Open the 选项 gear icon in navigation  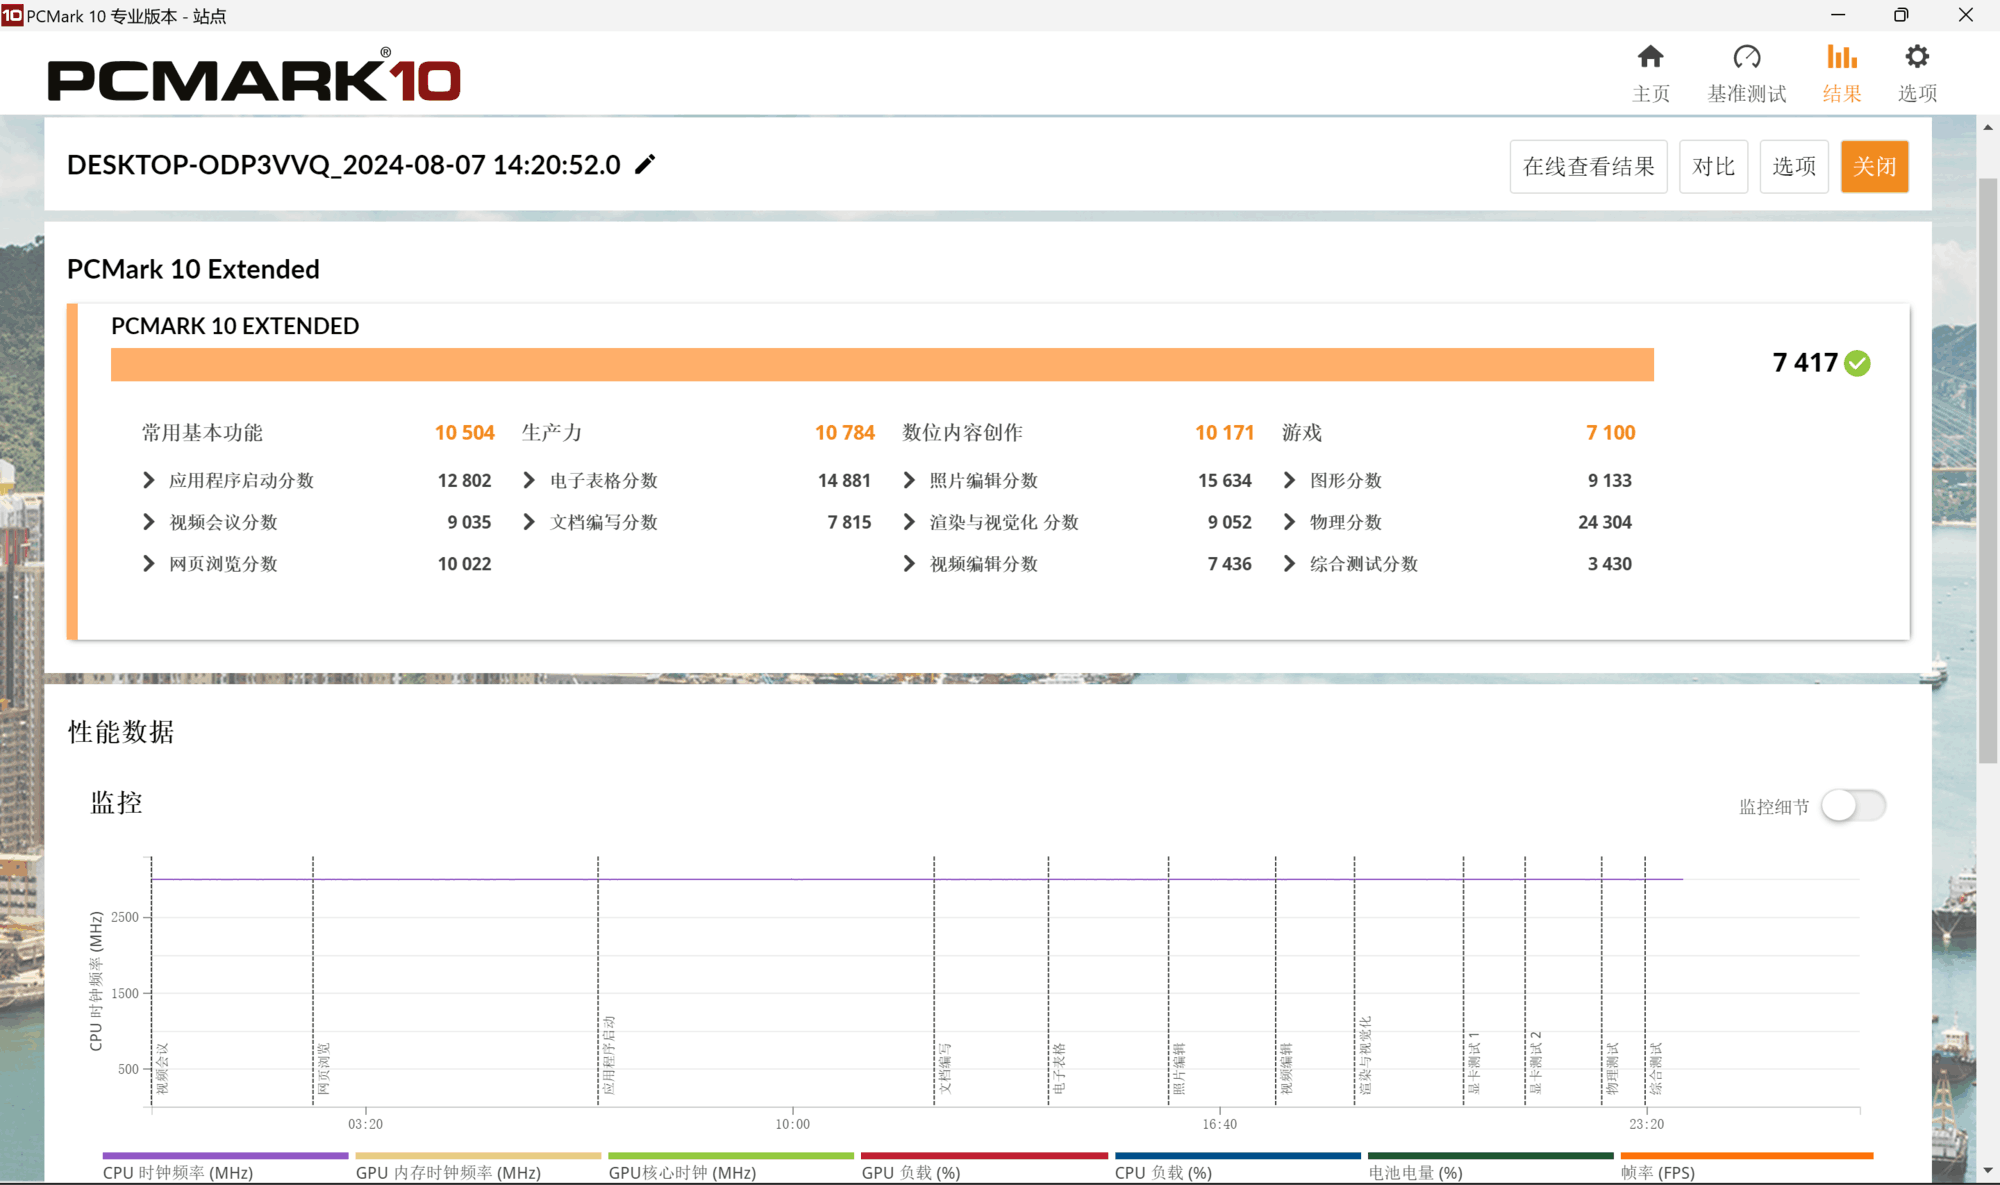click(1917, 57)
